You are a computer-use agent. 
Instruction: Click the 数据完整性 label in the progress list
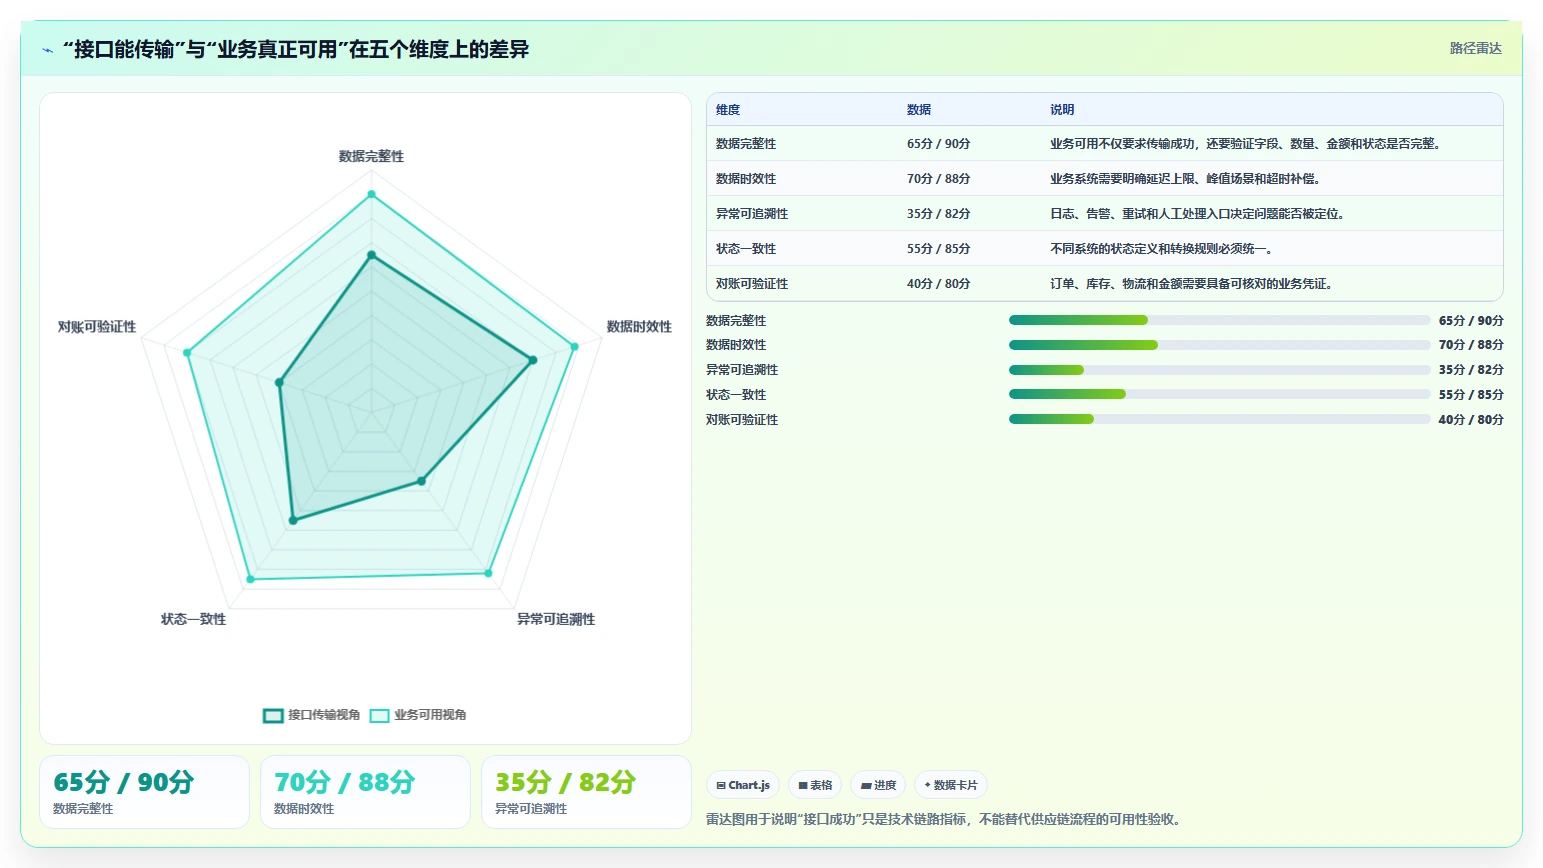(x=736, y=321)
